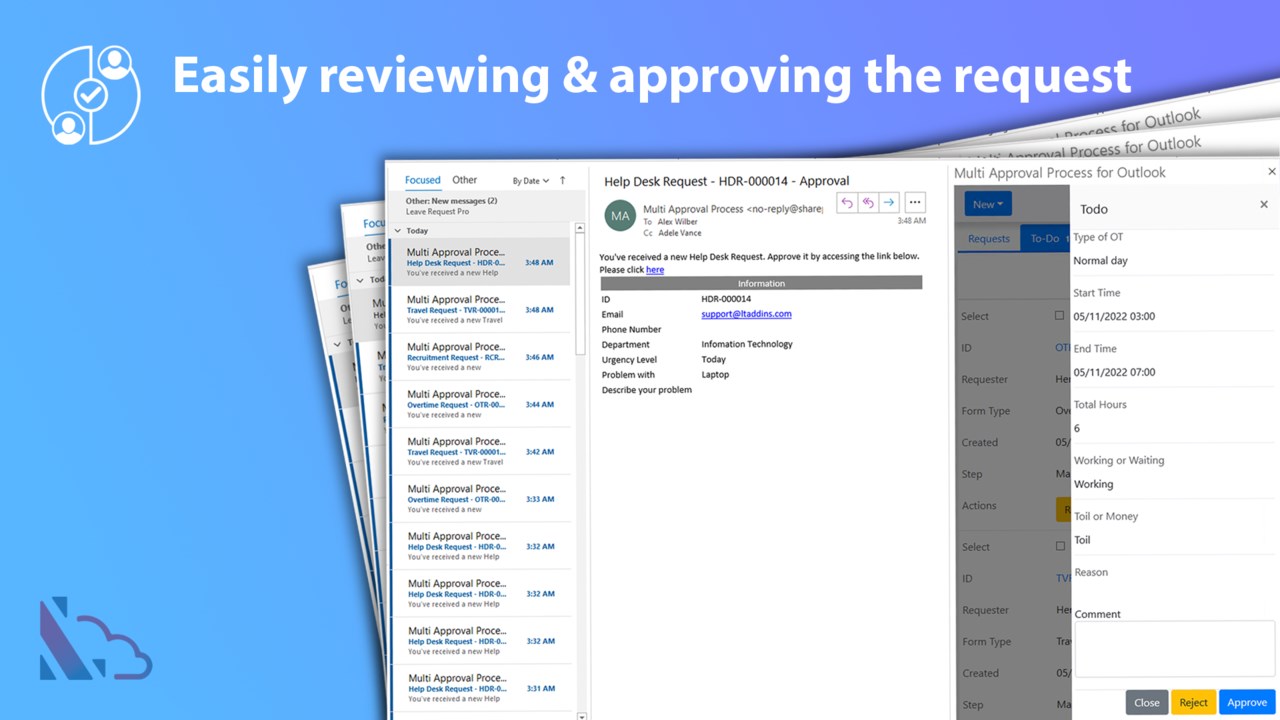Click the Information table header bar
The width and height of the screenshot is (1280, 720).
pyautogui.click(x=761, y=283)
